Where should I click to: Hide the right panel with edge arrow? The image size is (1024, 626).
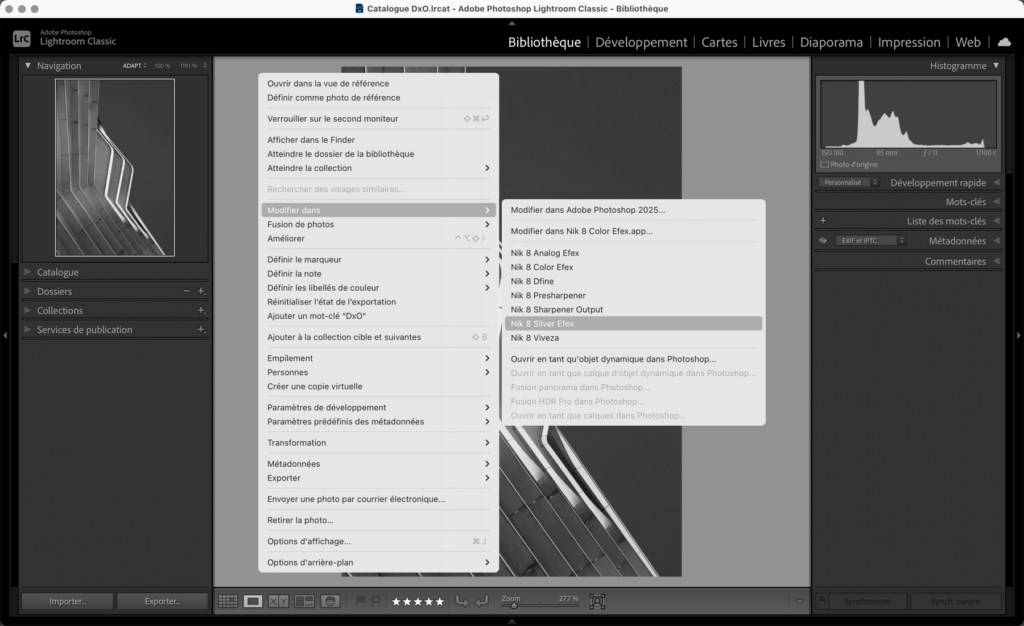[1019, 336]
